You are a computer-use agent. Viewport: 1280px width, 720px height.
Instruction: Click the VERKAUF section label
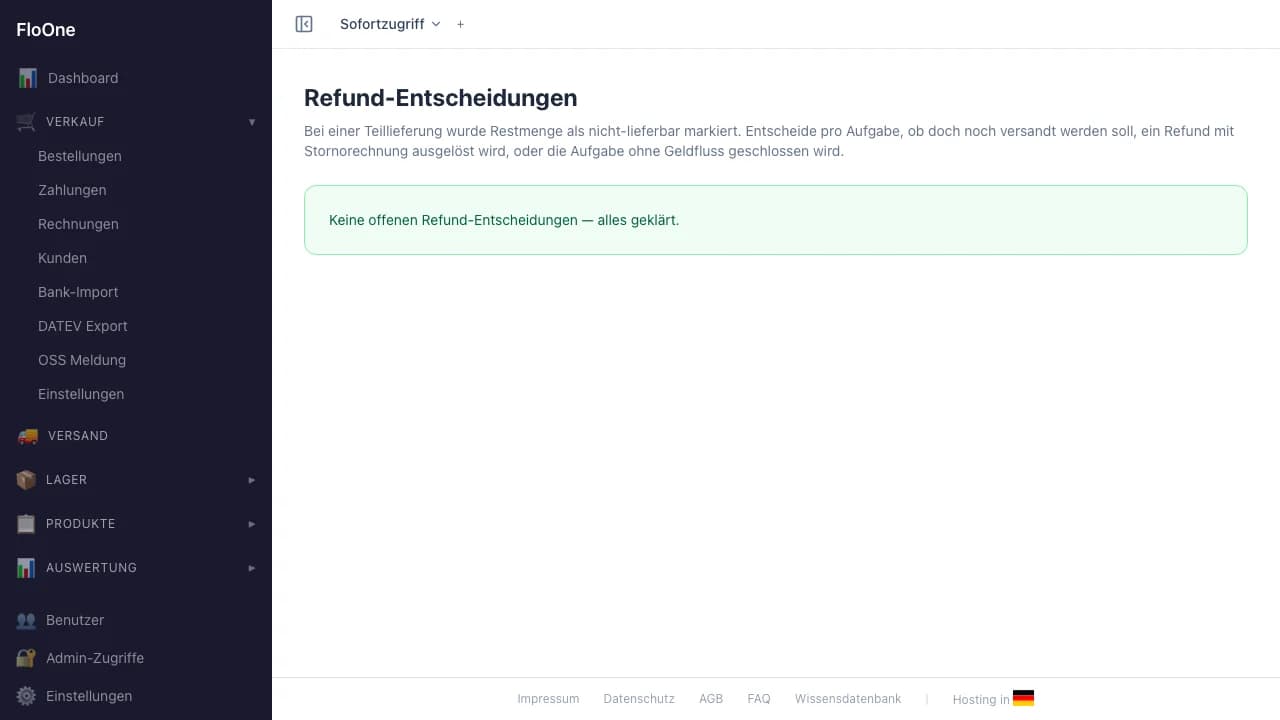click(75, 122)
